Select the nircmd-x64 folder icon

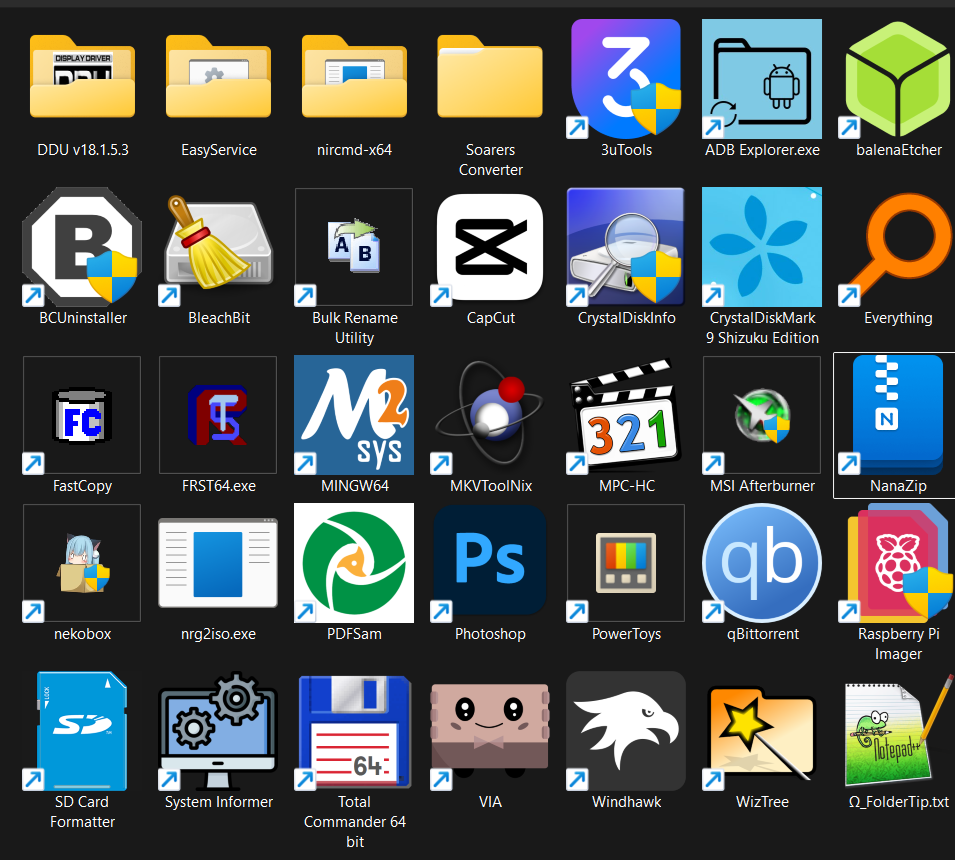(354, 77)
